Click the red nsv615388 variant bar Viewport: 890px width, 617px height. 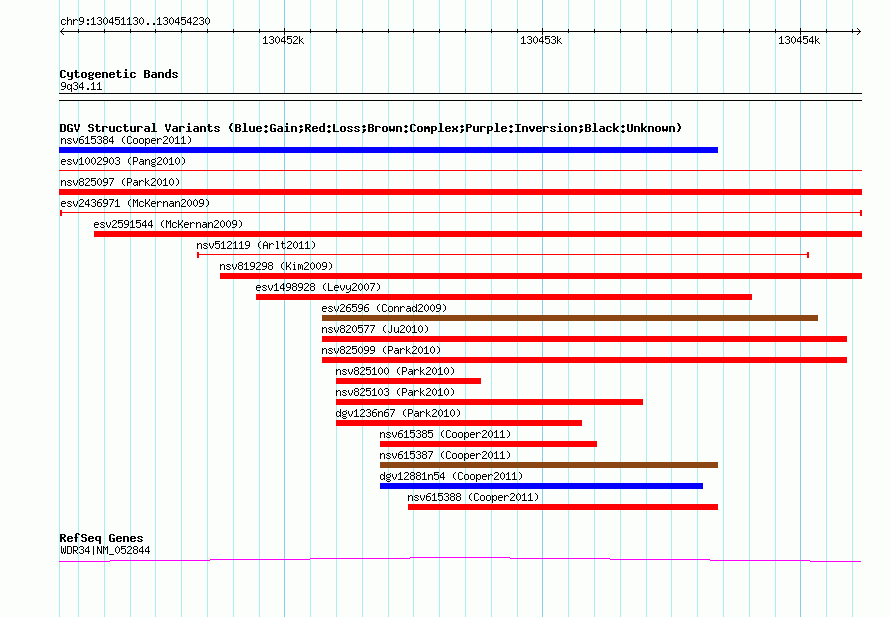(562, 507)
